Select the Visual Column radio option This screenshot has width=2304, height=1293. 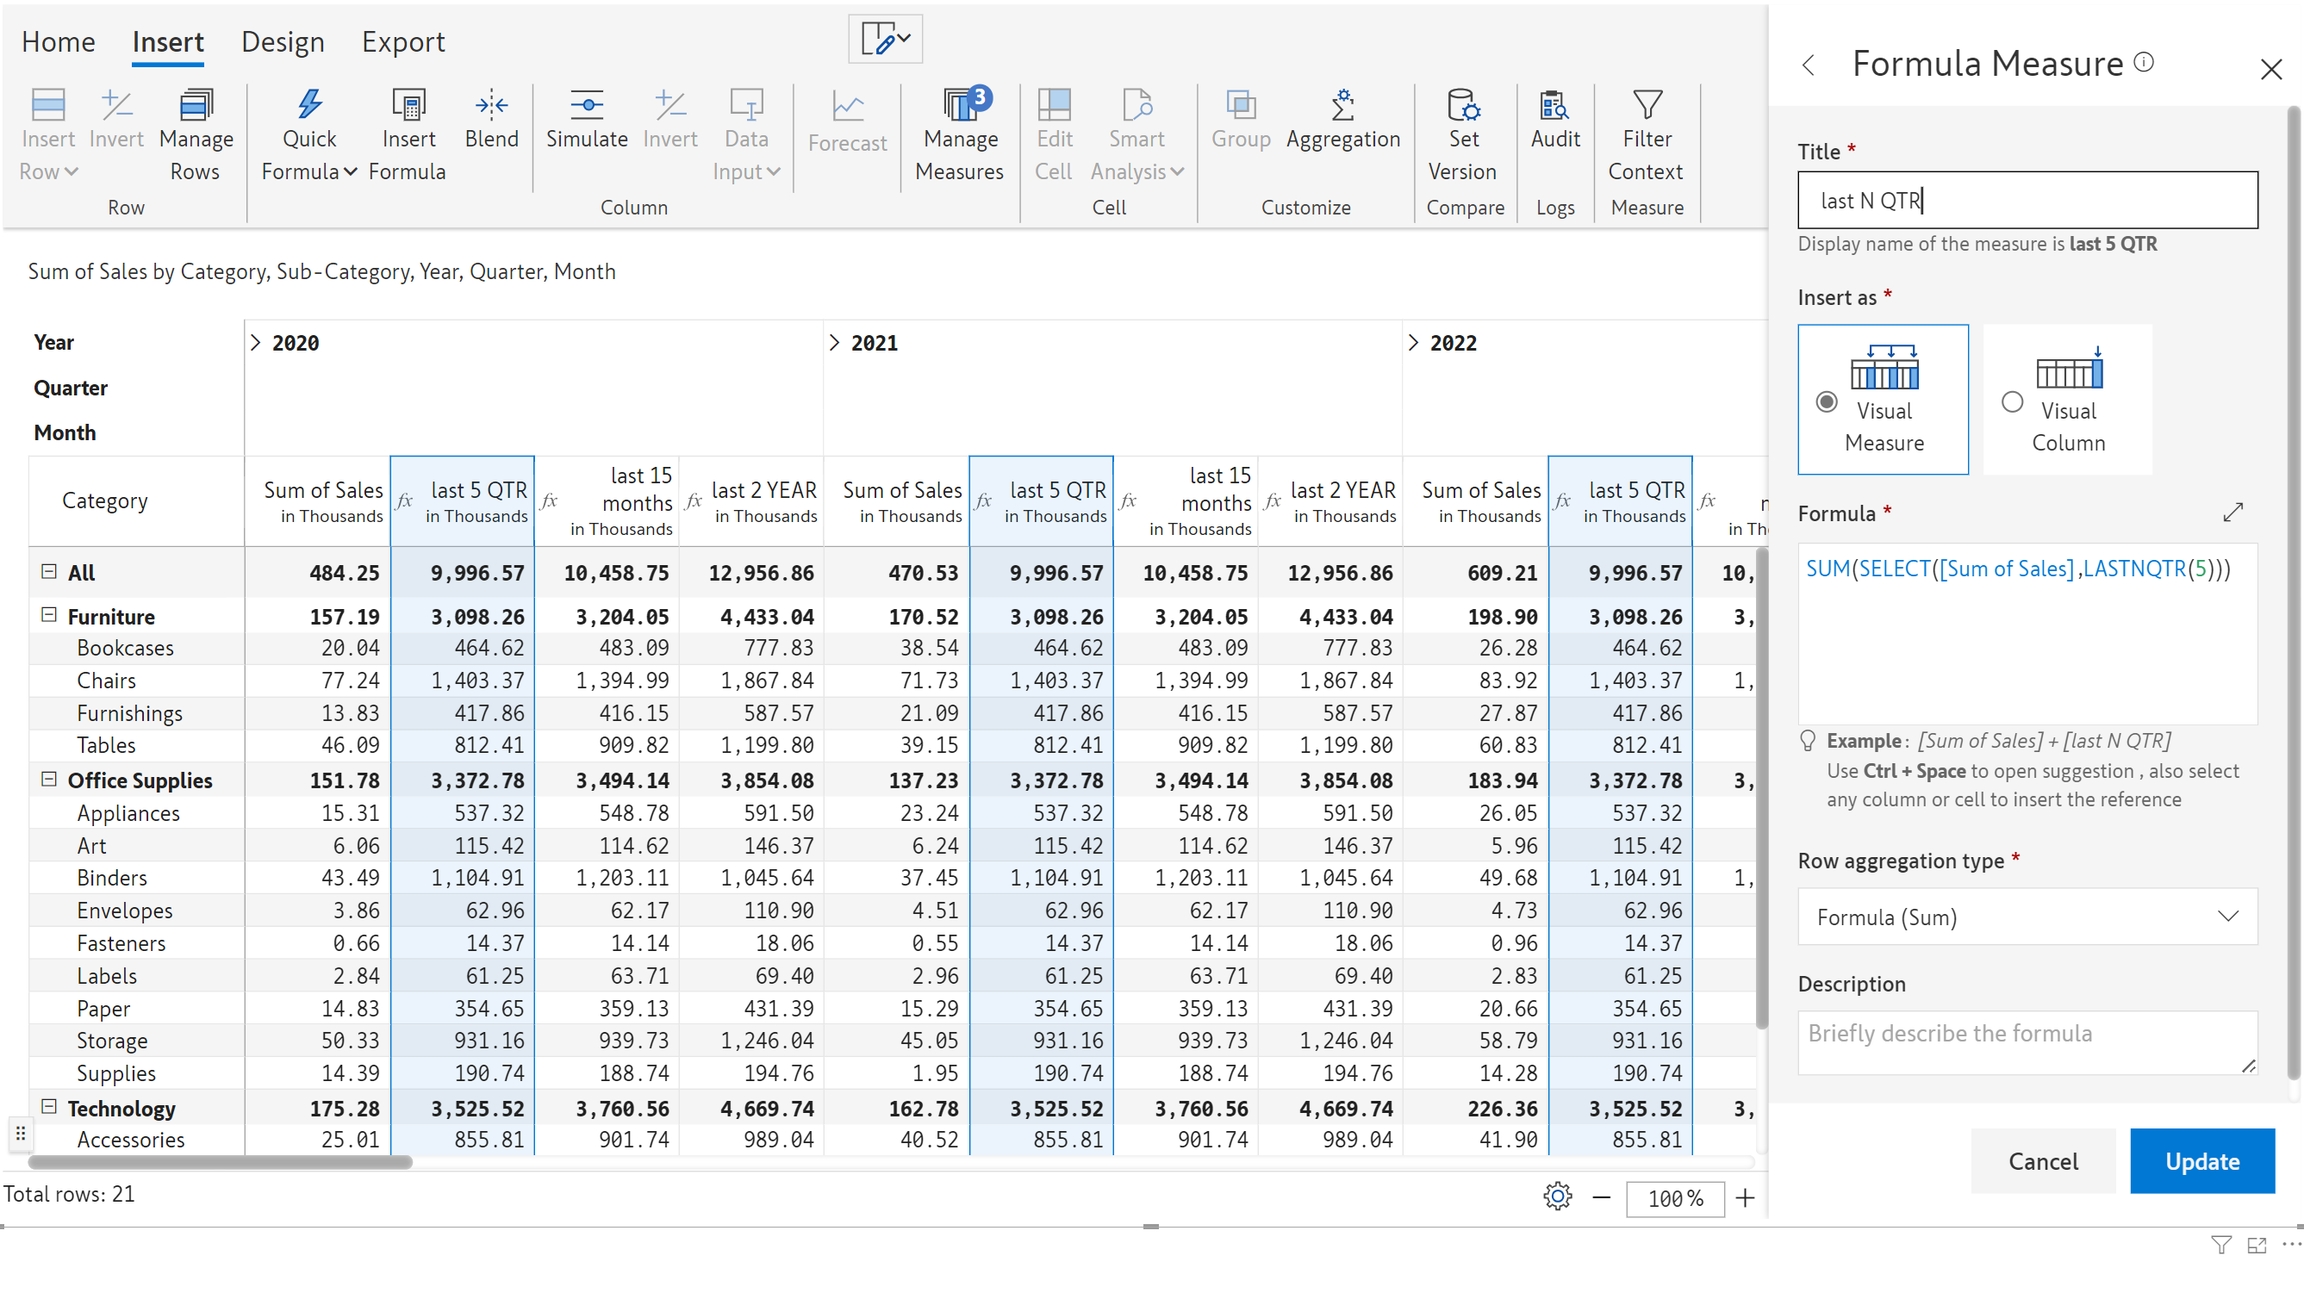tap(2012, 402)
